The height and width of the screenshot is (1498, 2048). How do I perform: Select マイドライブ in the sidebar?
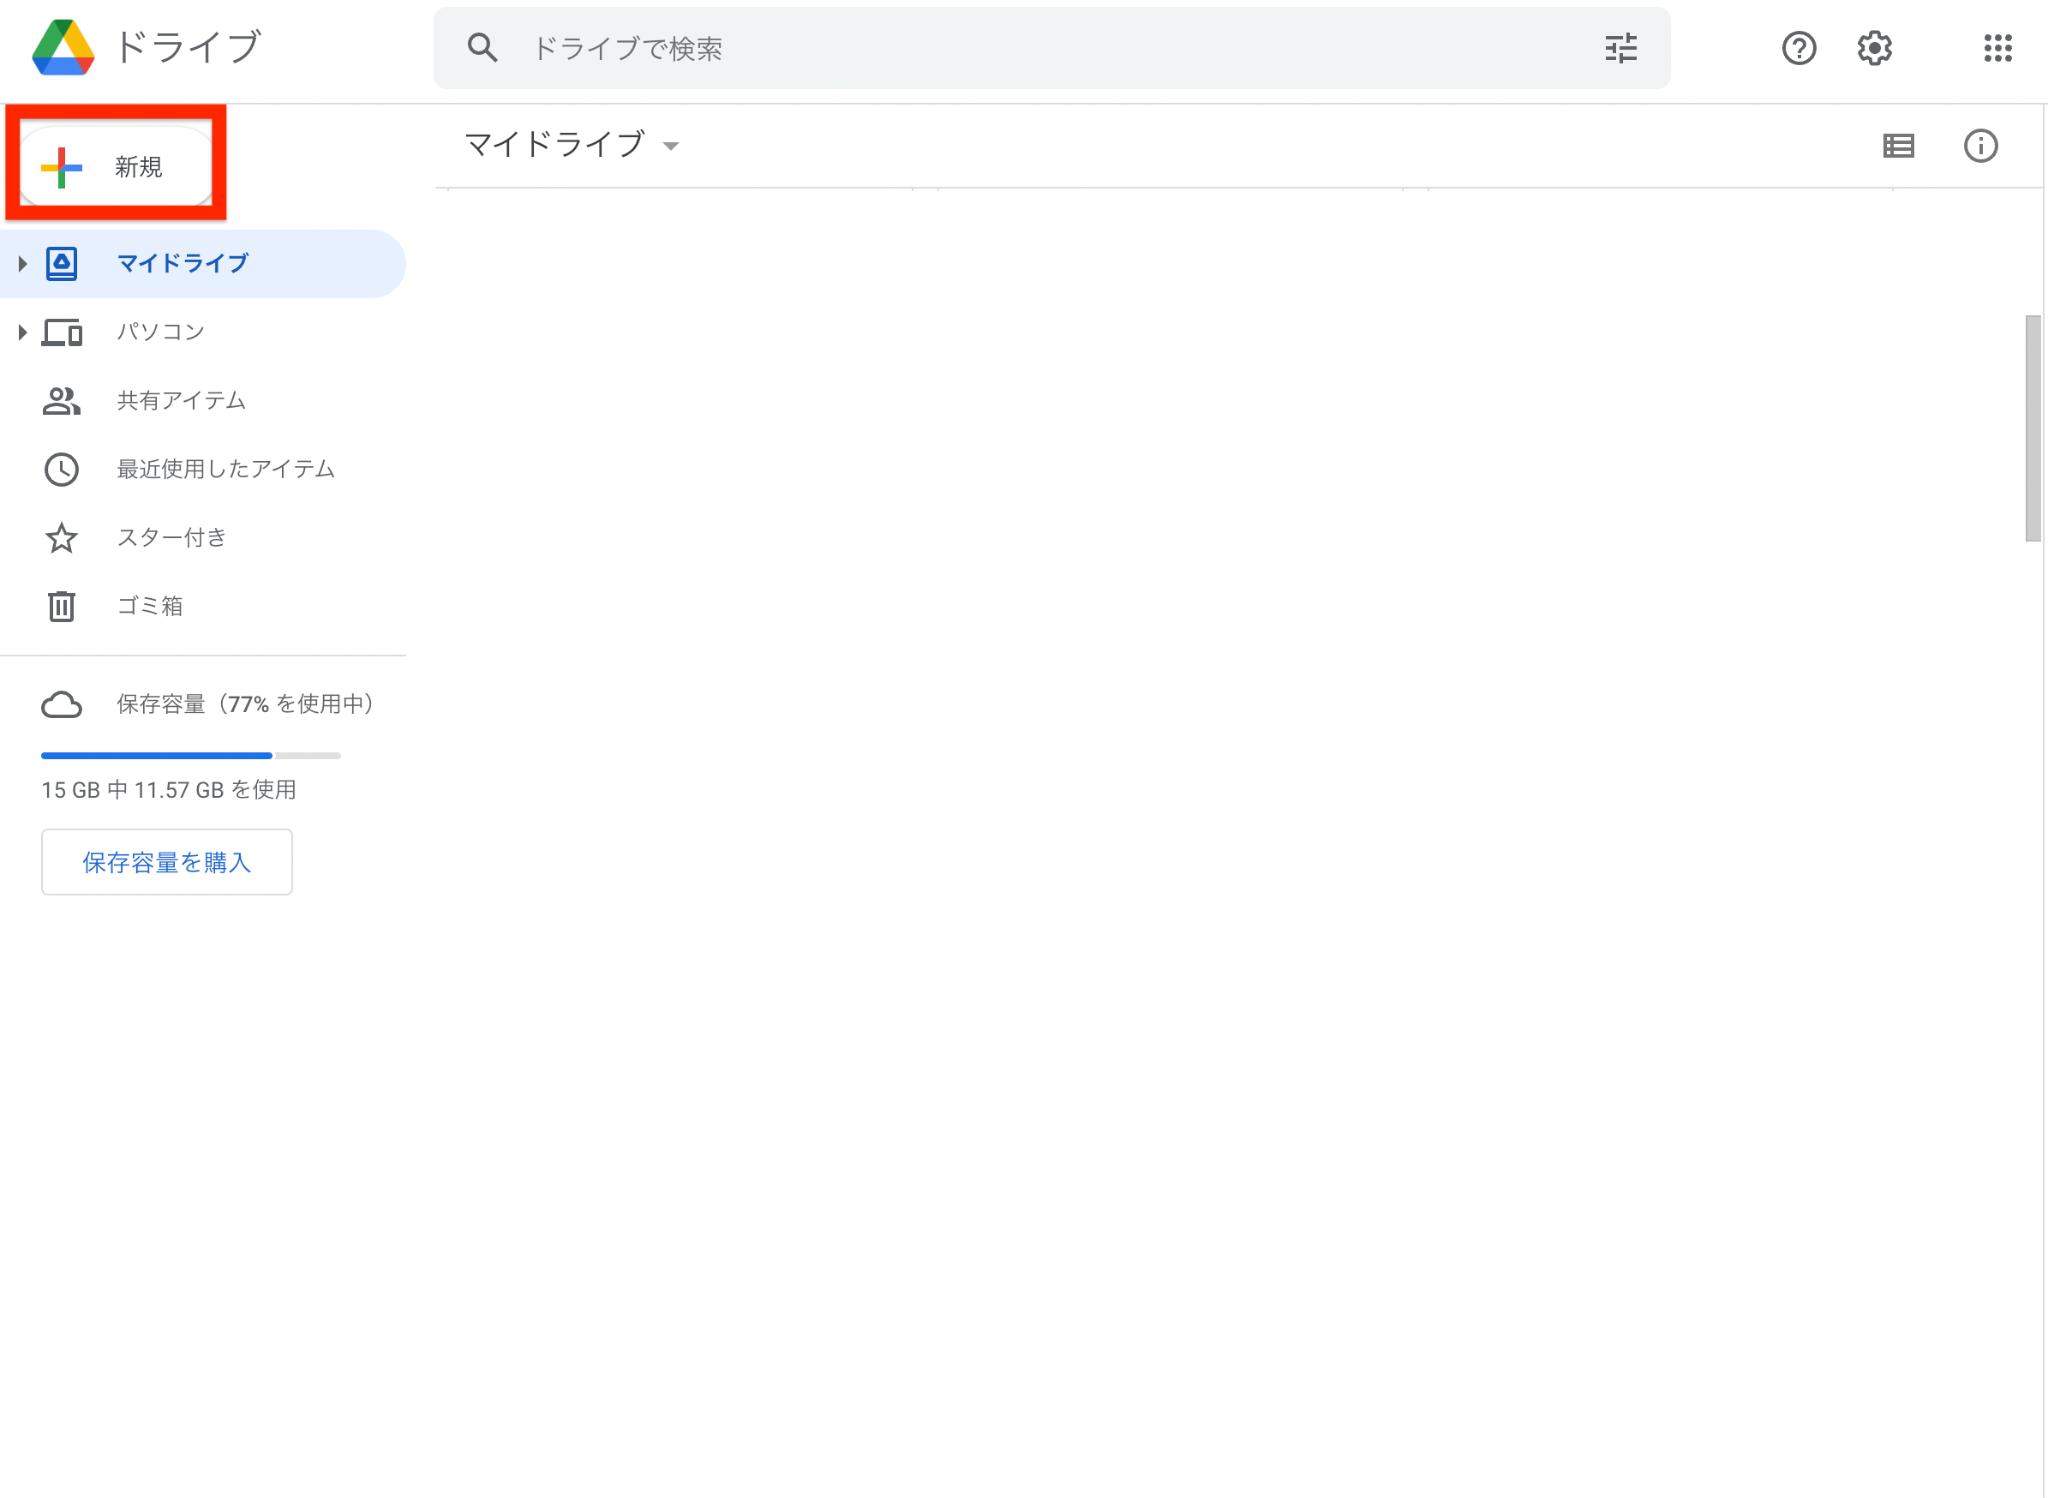click(180, 263)
